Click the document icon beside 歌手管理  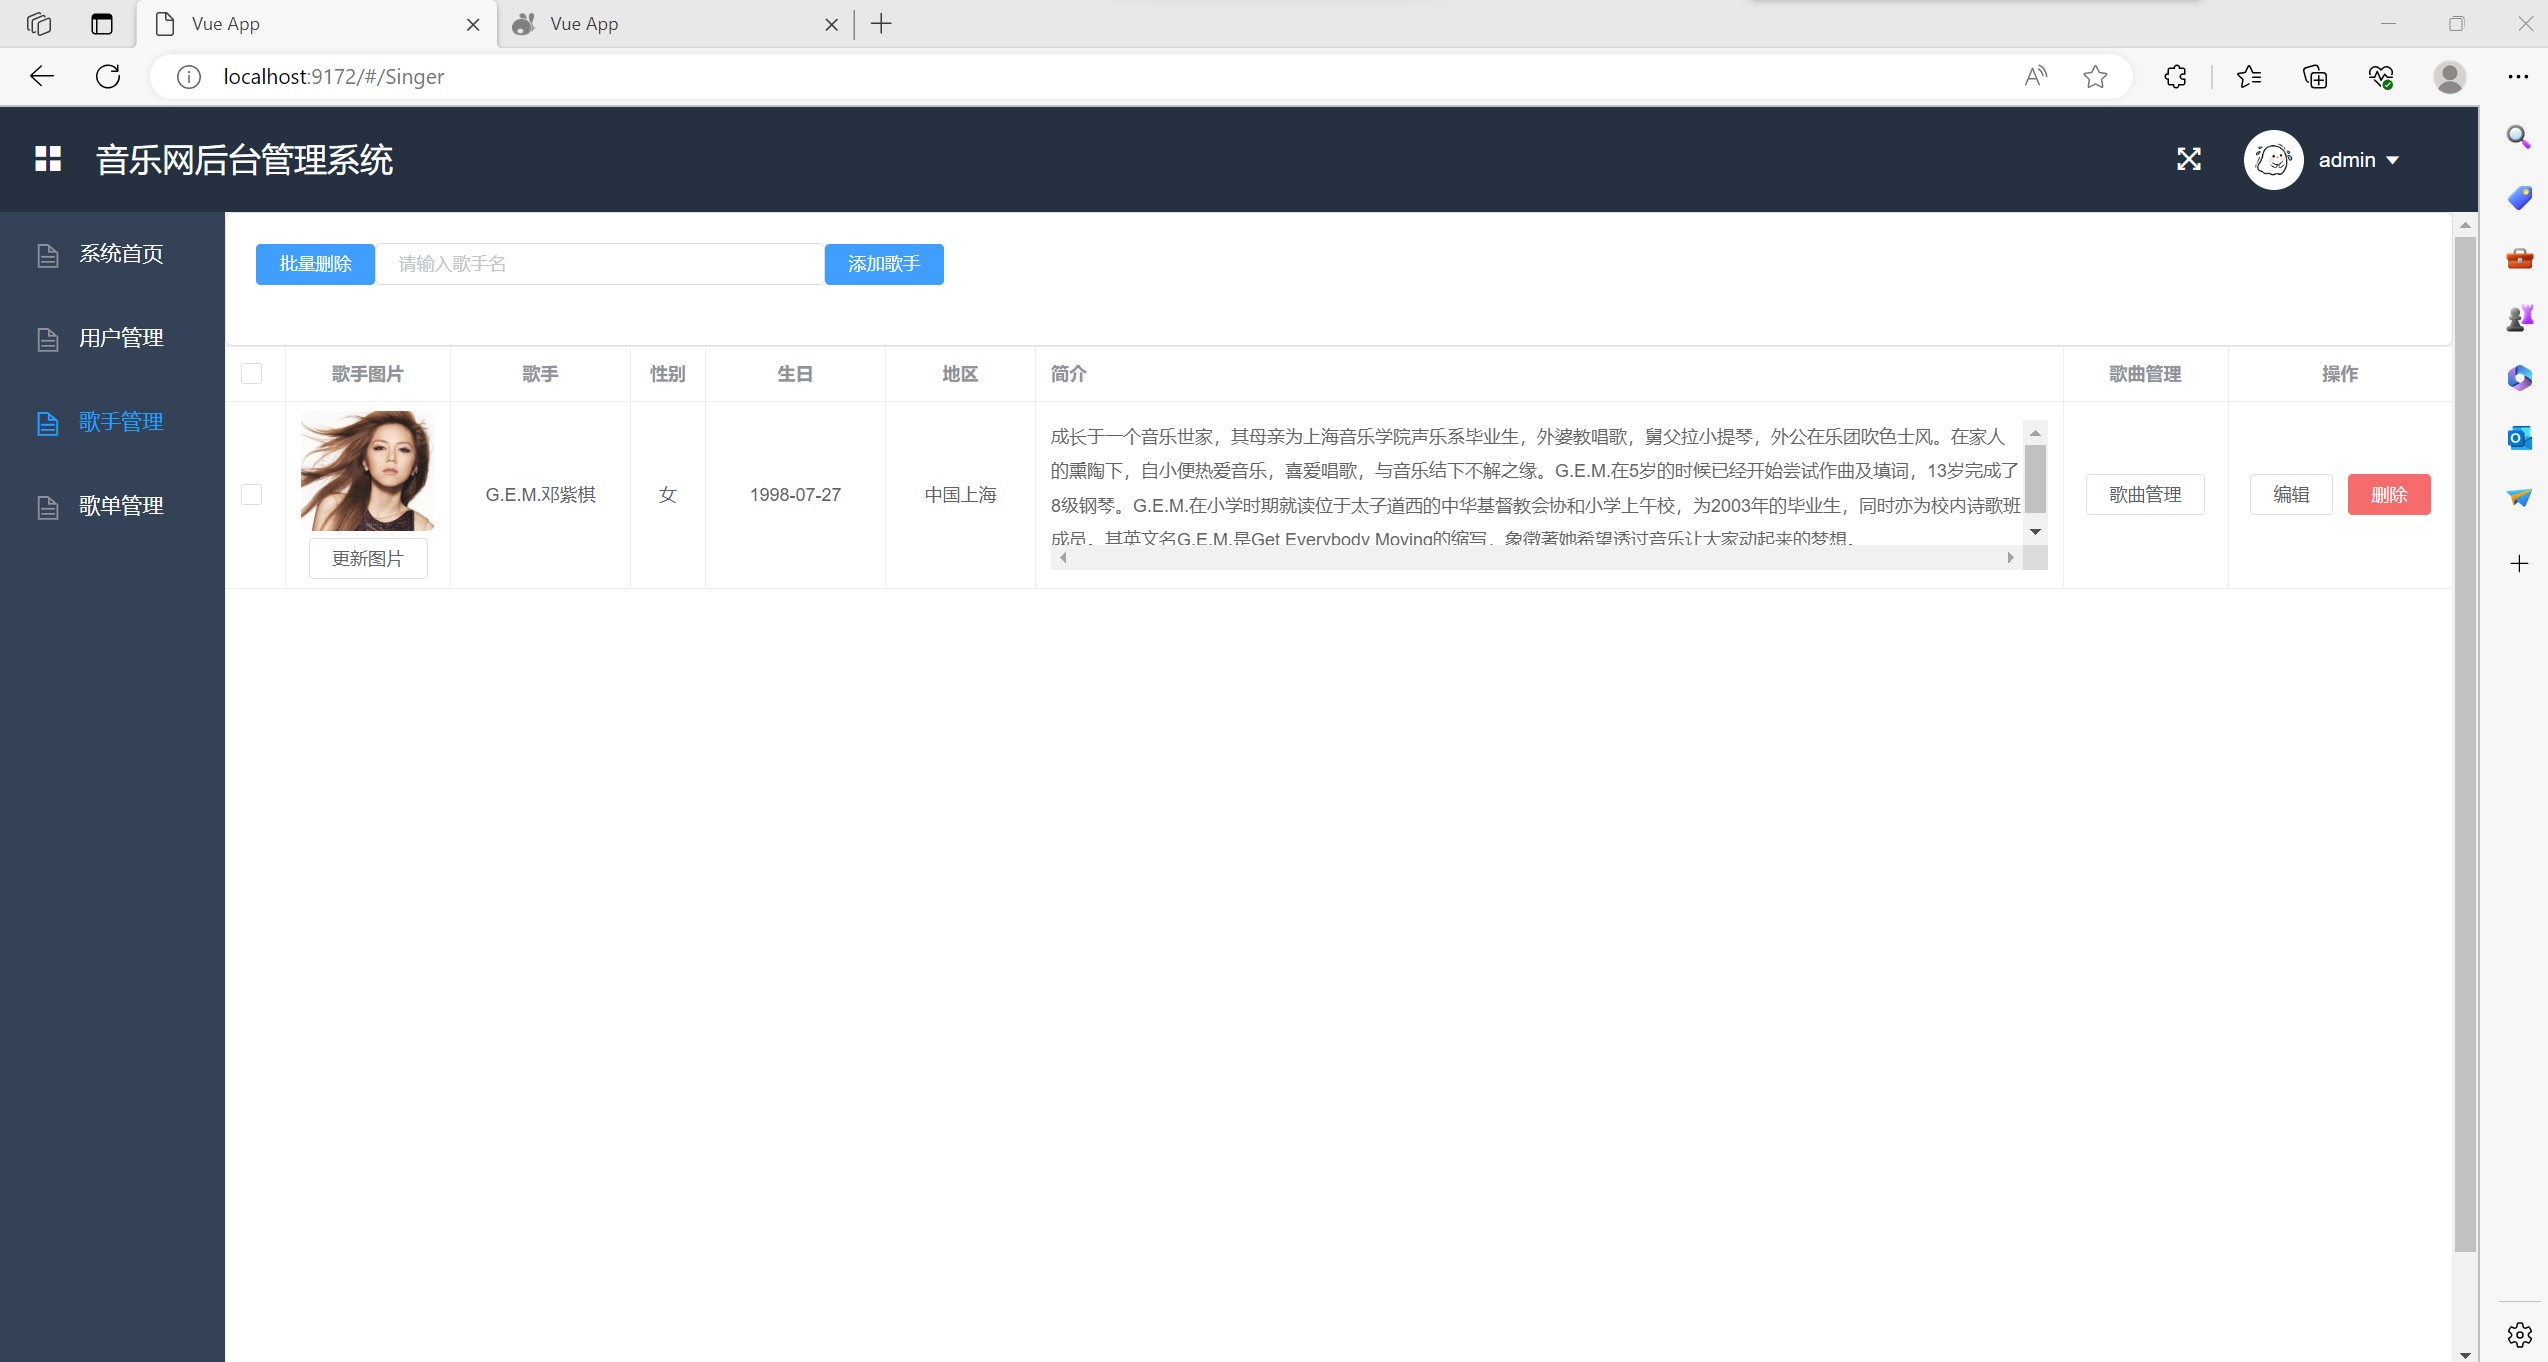tap(48, 424)
